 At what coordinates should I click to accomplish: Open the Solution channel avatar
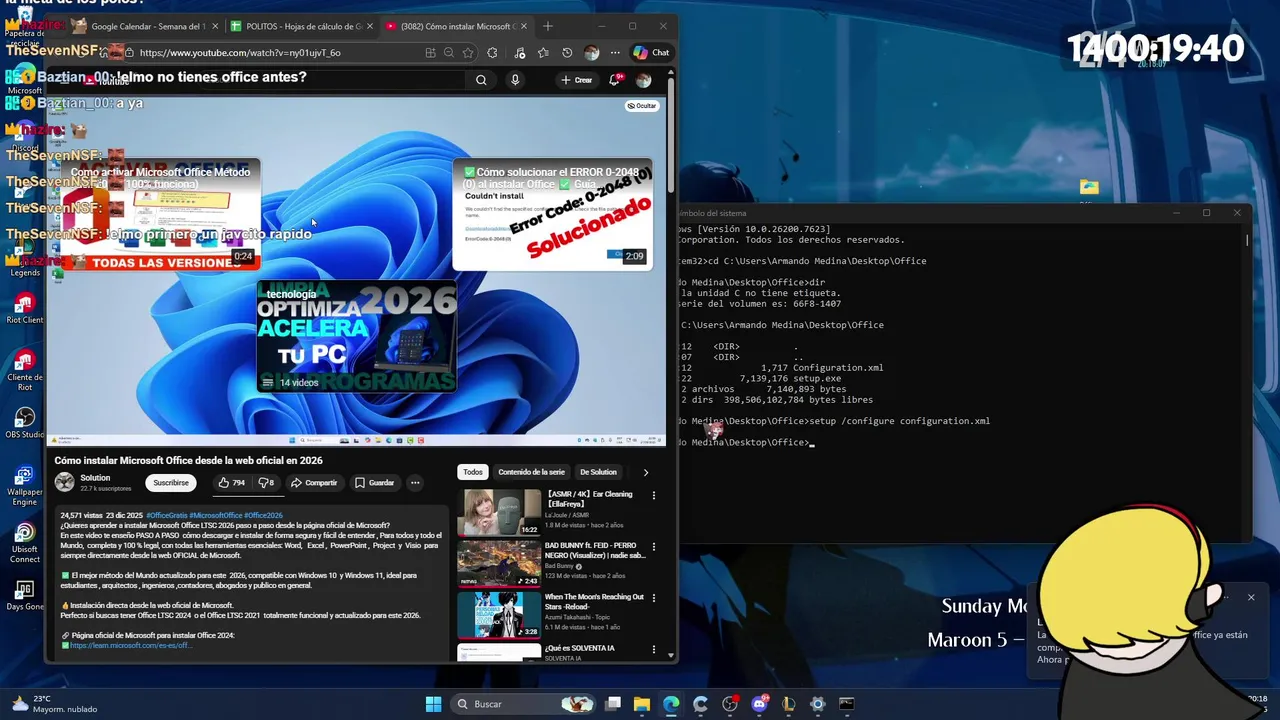(65, 482)
